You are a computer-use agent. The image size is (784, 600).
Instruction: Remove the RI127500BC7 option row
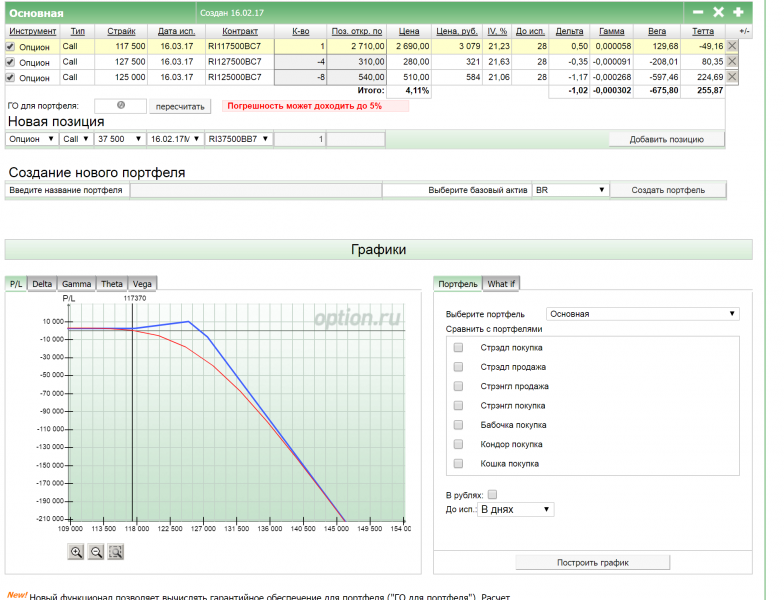coord(732,62)
